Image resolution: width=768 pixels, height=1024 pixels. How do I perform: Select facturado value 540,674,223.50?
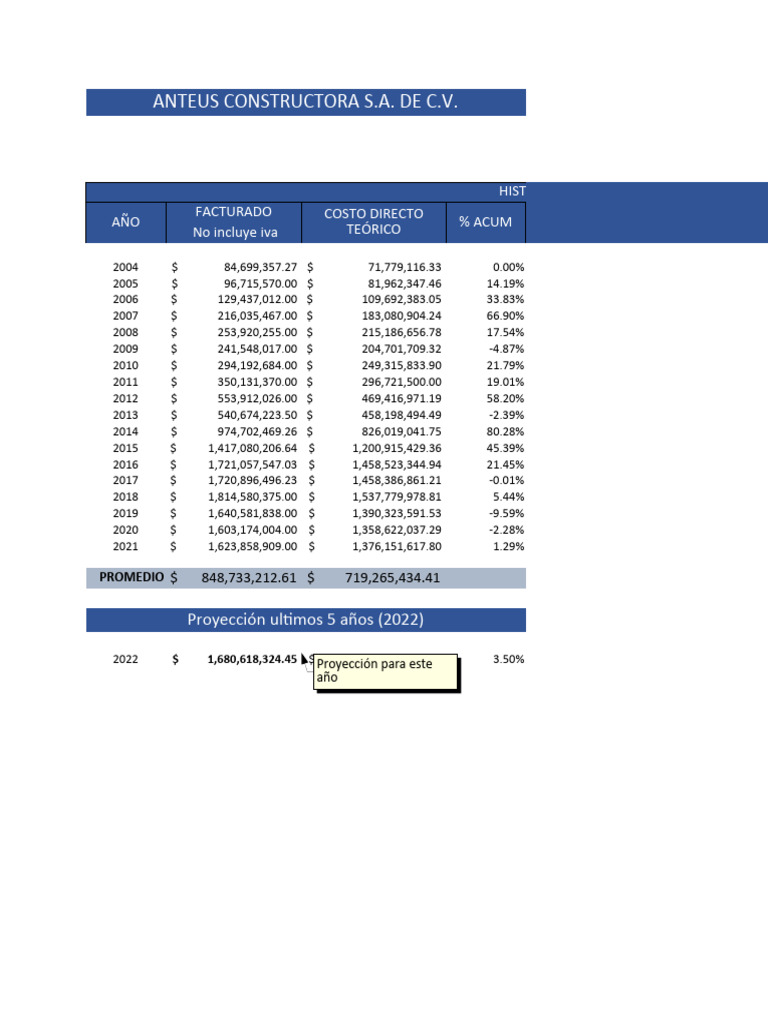[x=257, y=415]
